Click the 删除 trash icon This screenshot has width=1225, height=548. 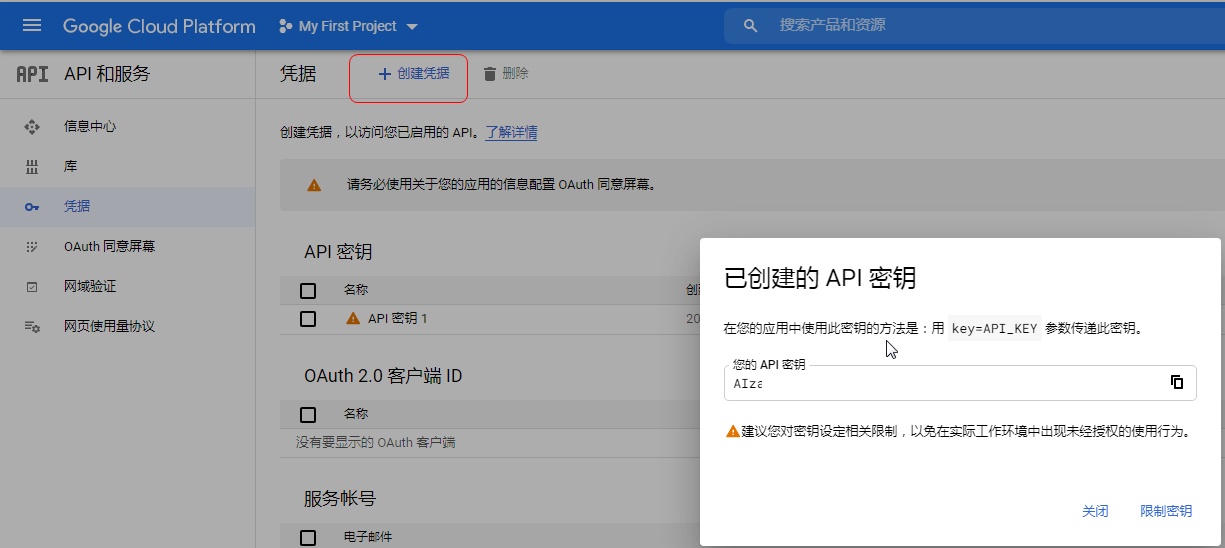point(489,74)
